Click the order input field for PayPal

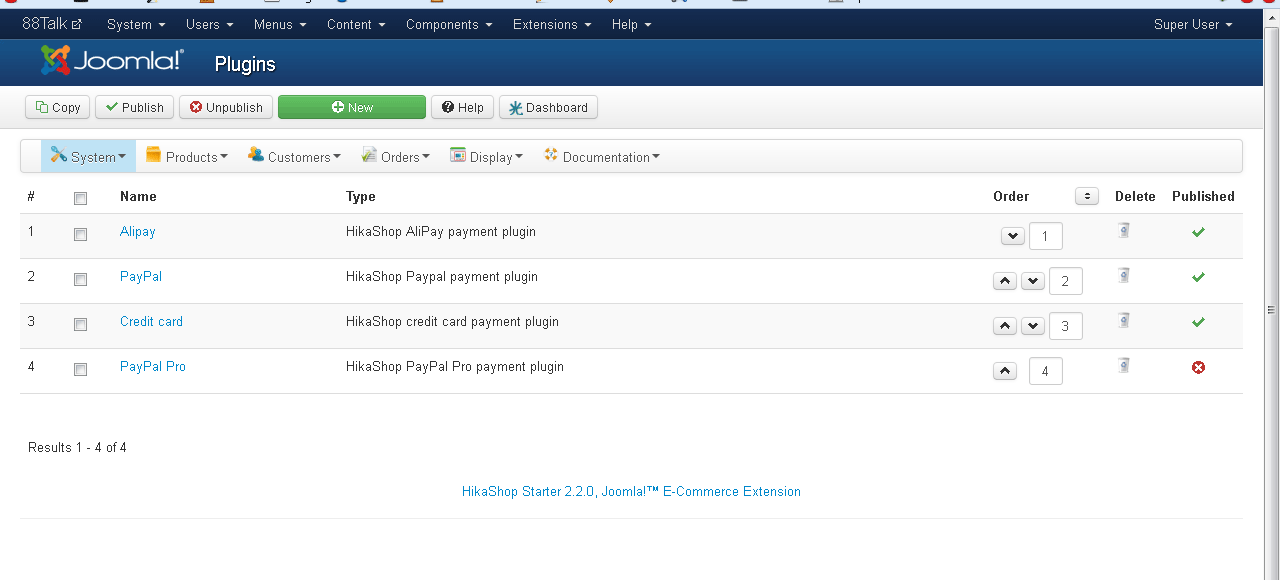1065,281
